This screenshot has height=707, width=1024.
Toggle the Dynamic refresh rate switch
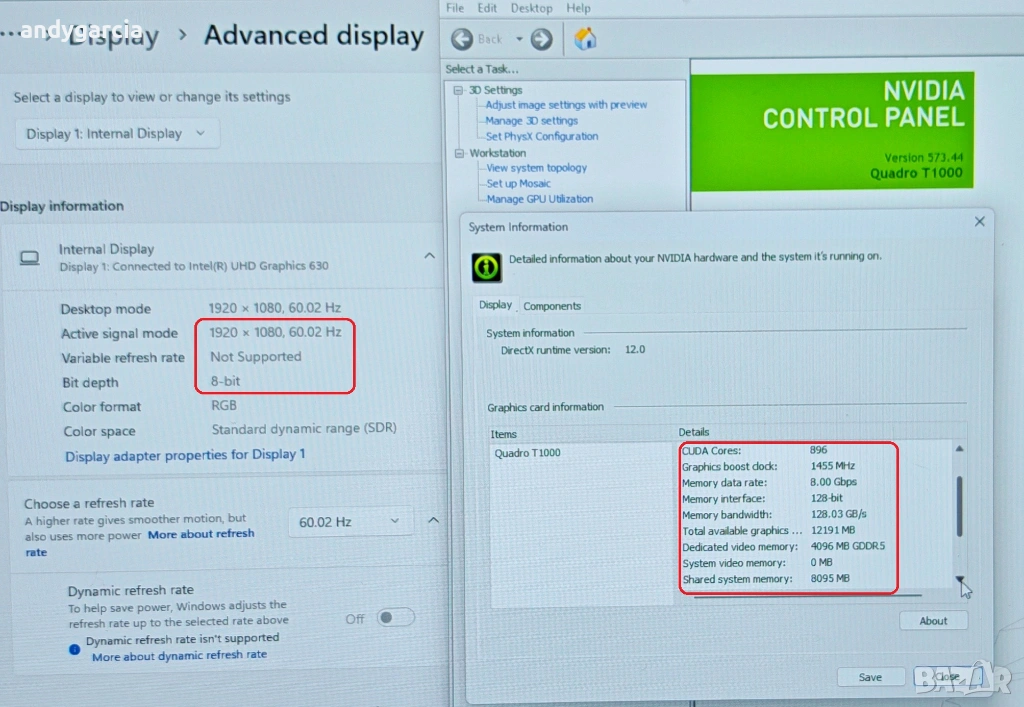click(x=395, y=618)
